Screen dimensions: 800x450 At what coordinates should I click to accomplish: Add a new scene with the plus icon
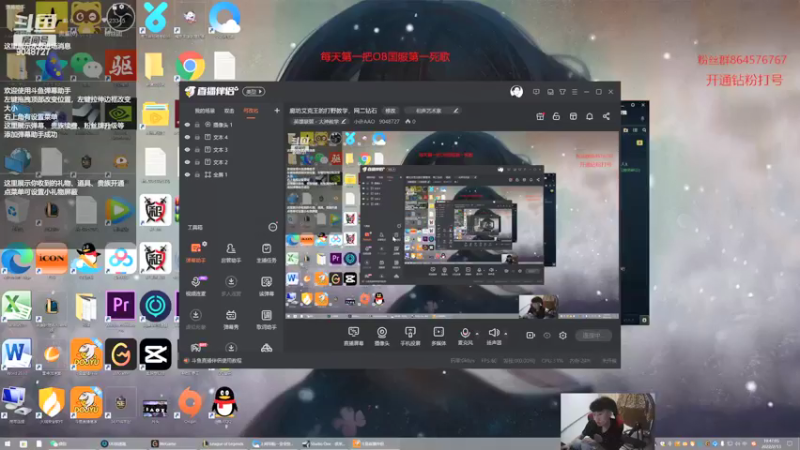tap(277, 110)
